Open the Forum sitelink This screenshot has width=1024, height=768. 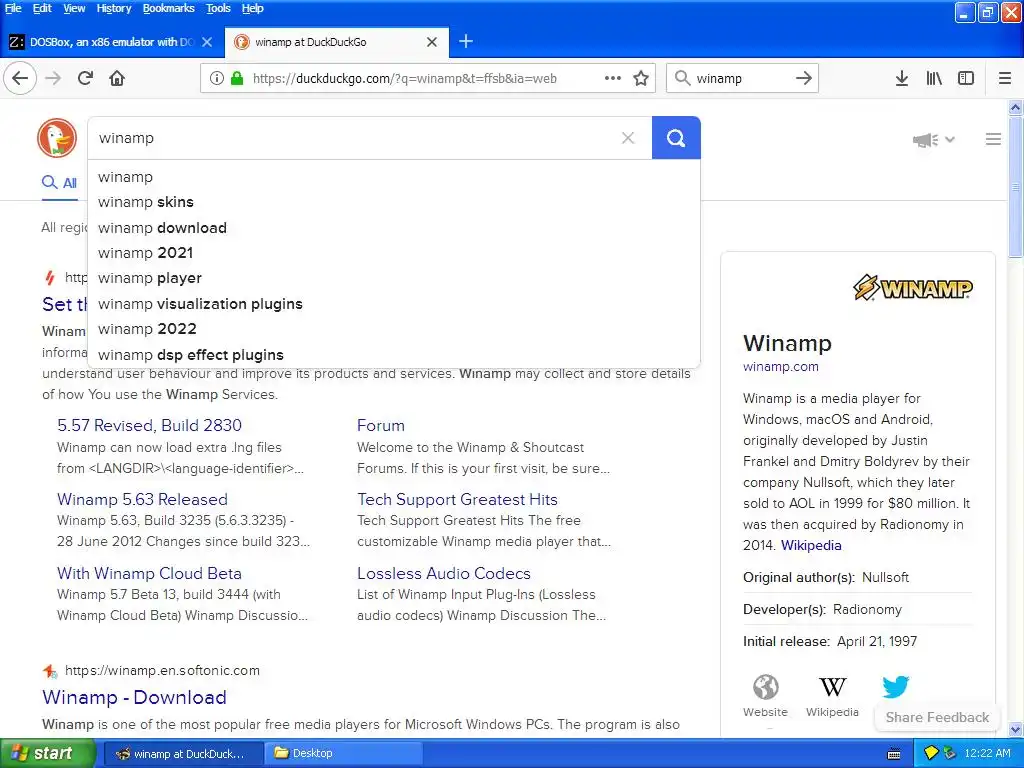point(381,425)
